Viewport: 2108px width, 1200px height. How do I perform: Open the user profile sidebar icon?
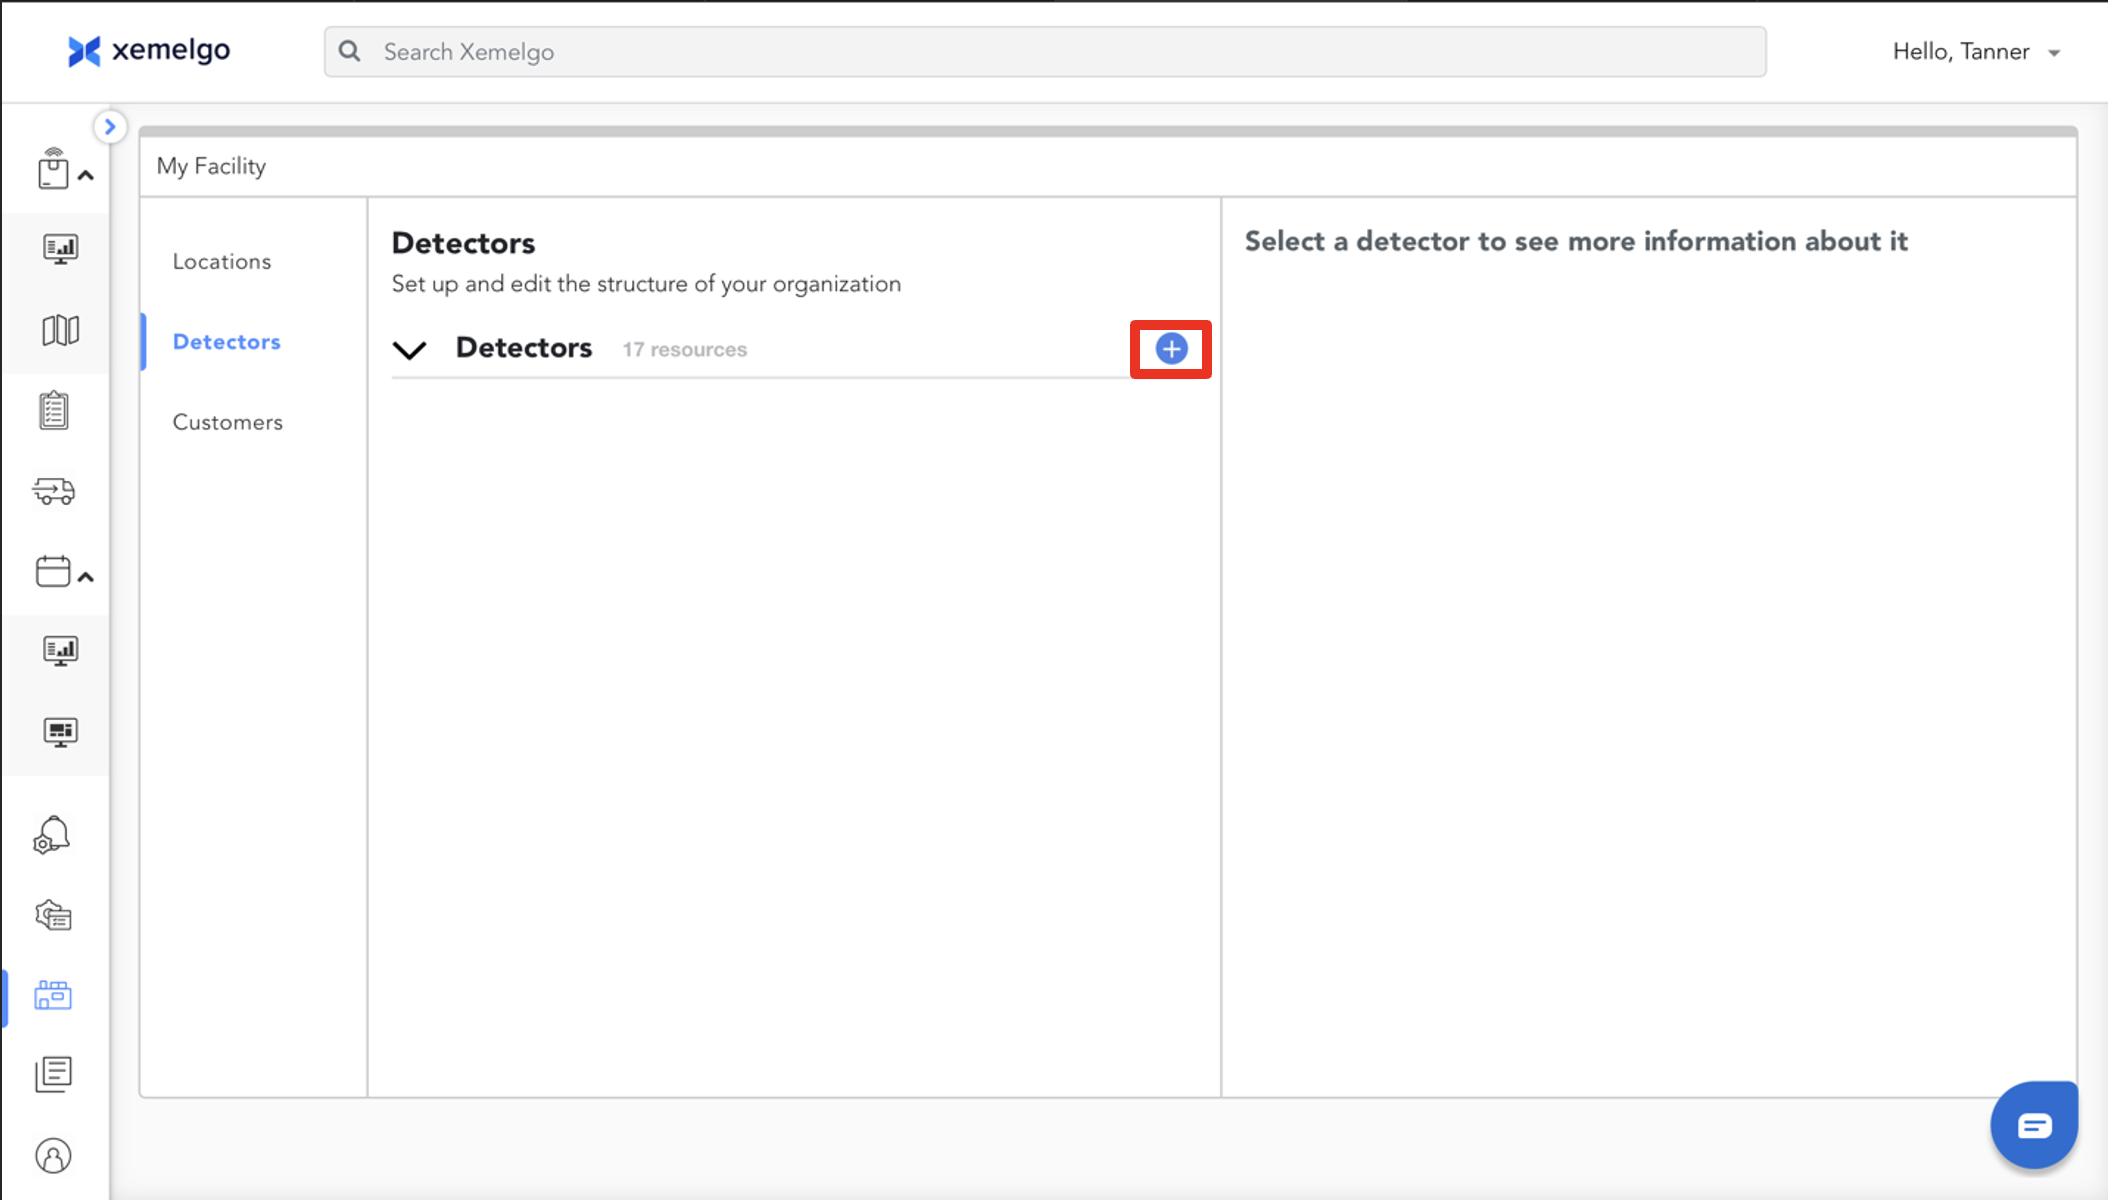point(53,1156)
